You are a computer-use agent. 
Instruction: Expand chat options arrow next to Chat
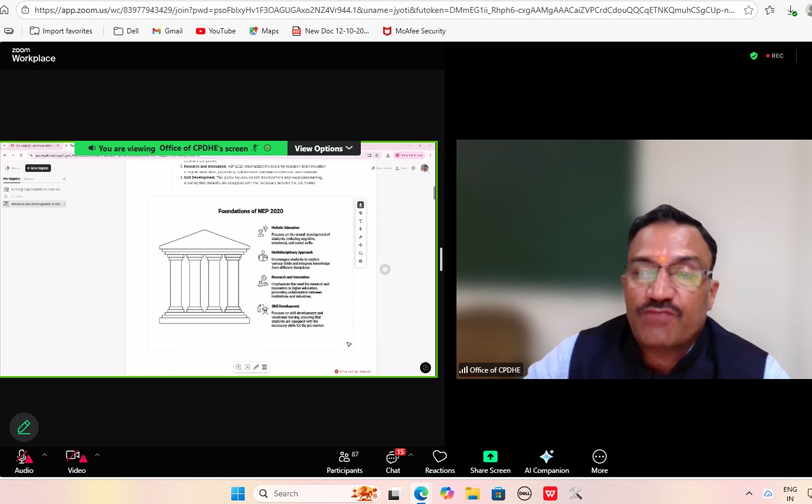tap(411, 455)
